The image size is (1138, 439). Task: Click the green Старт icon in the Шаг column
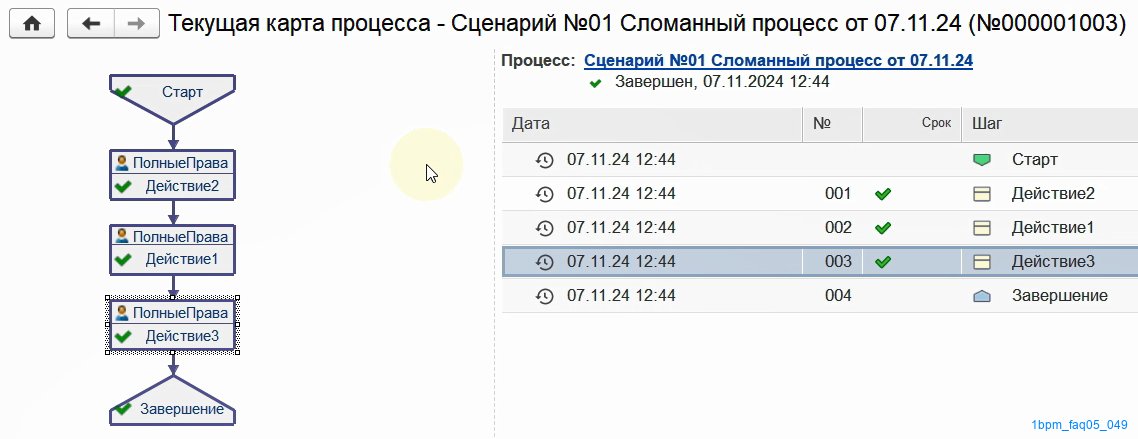pos(981,160)
